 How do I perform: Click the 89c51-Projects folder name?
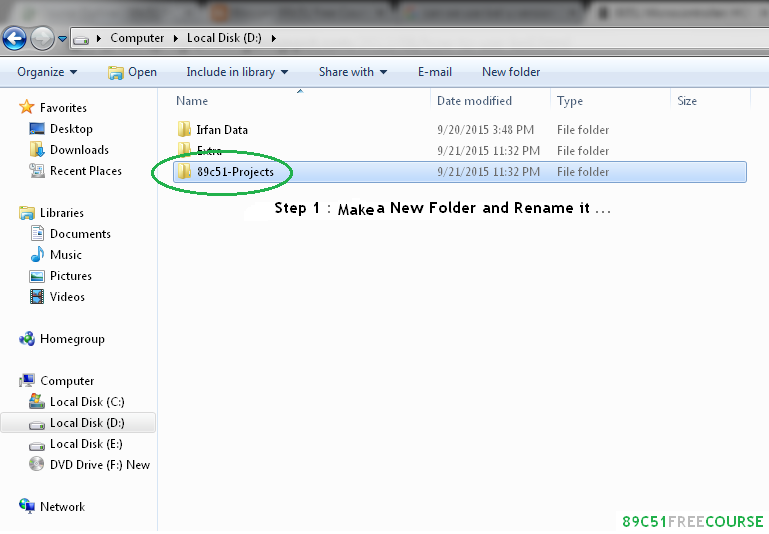(x=235, y=172)
